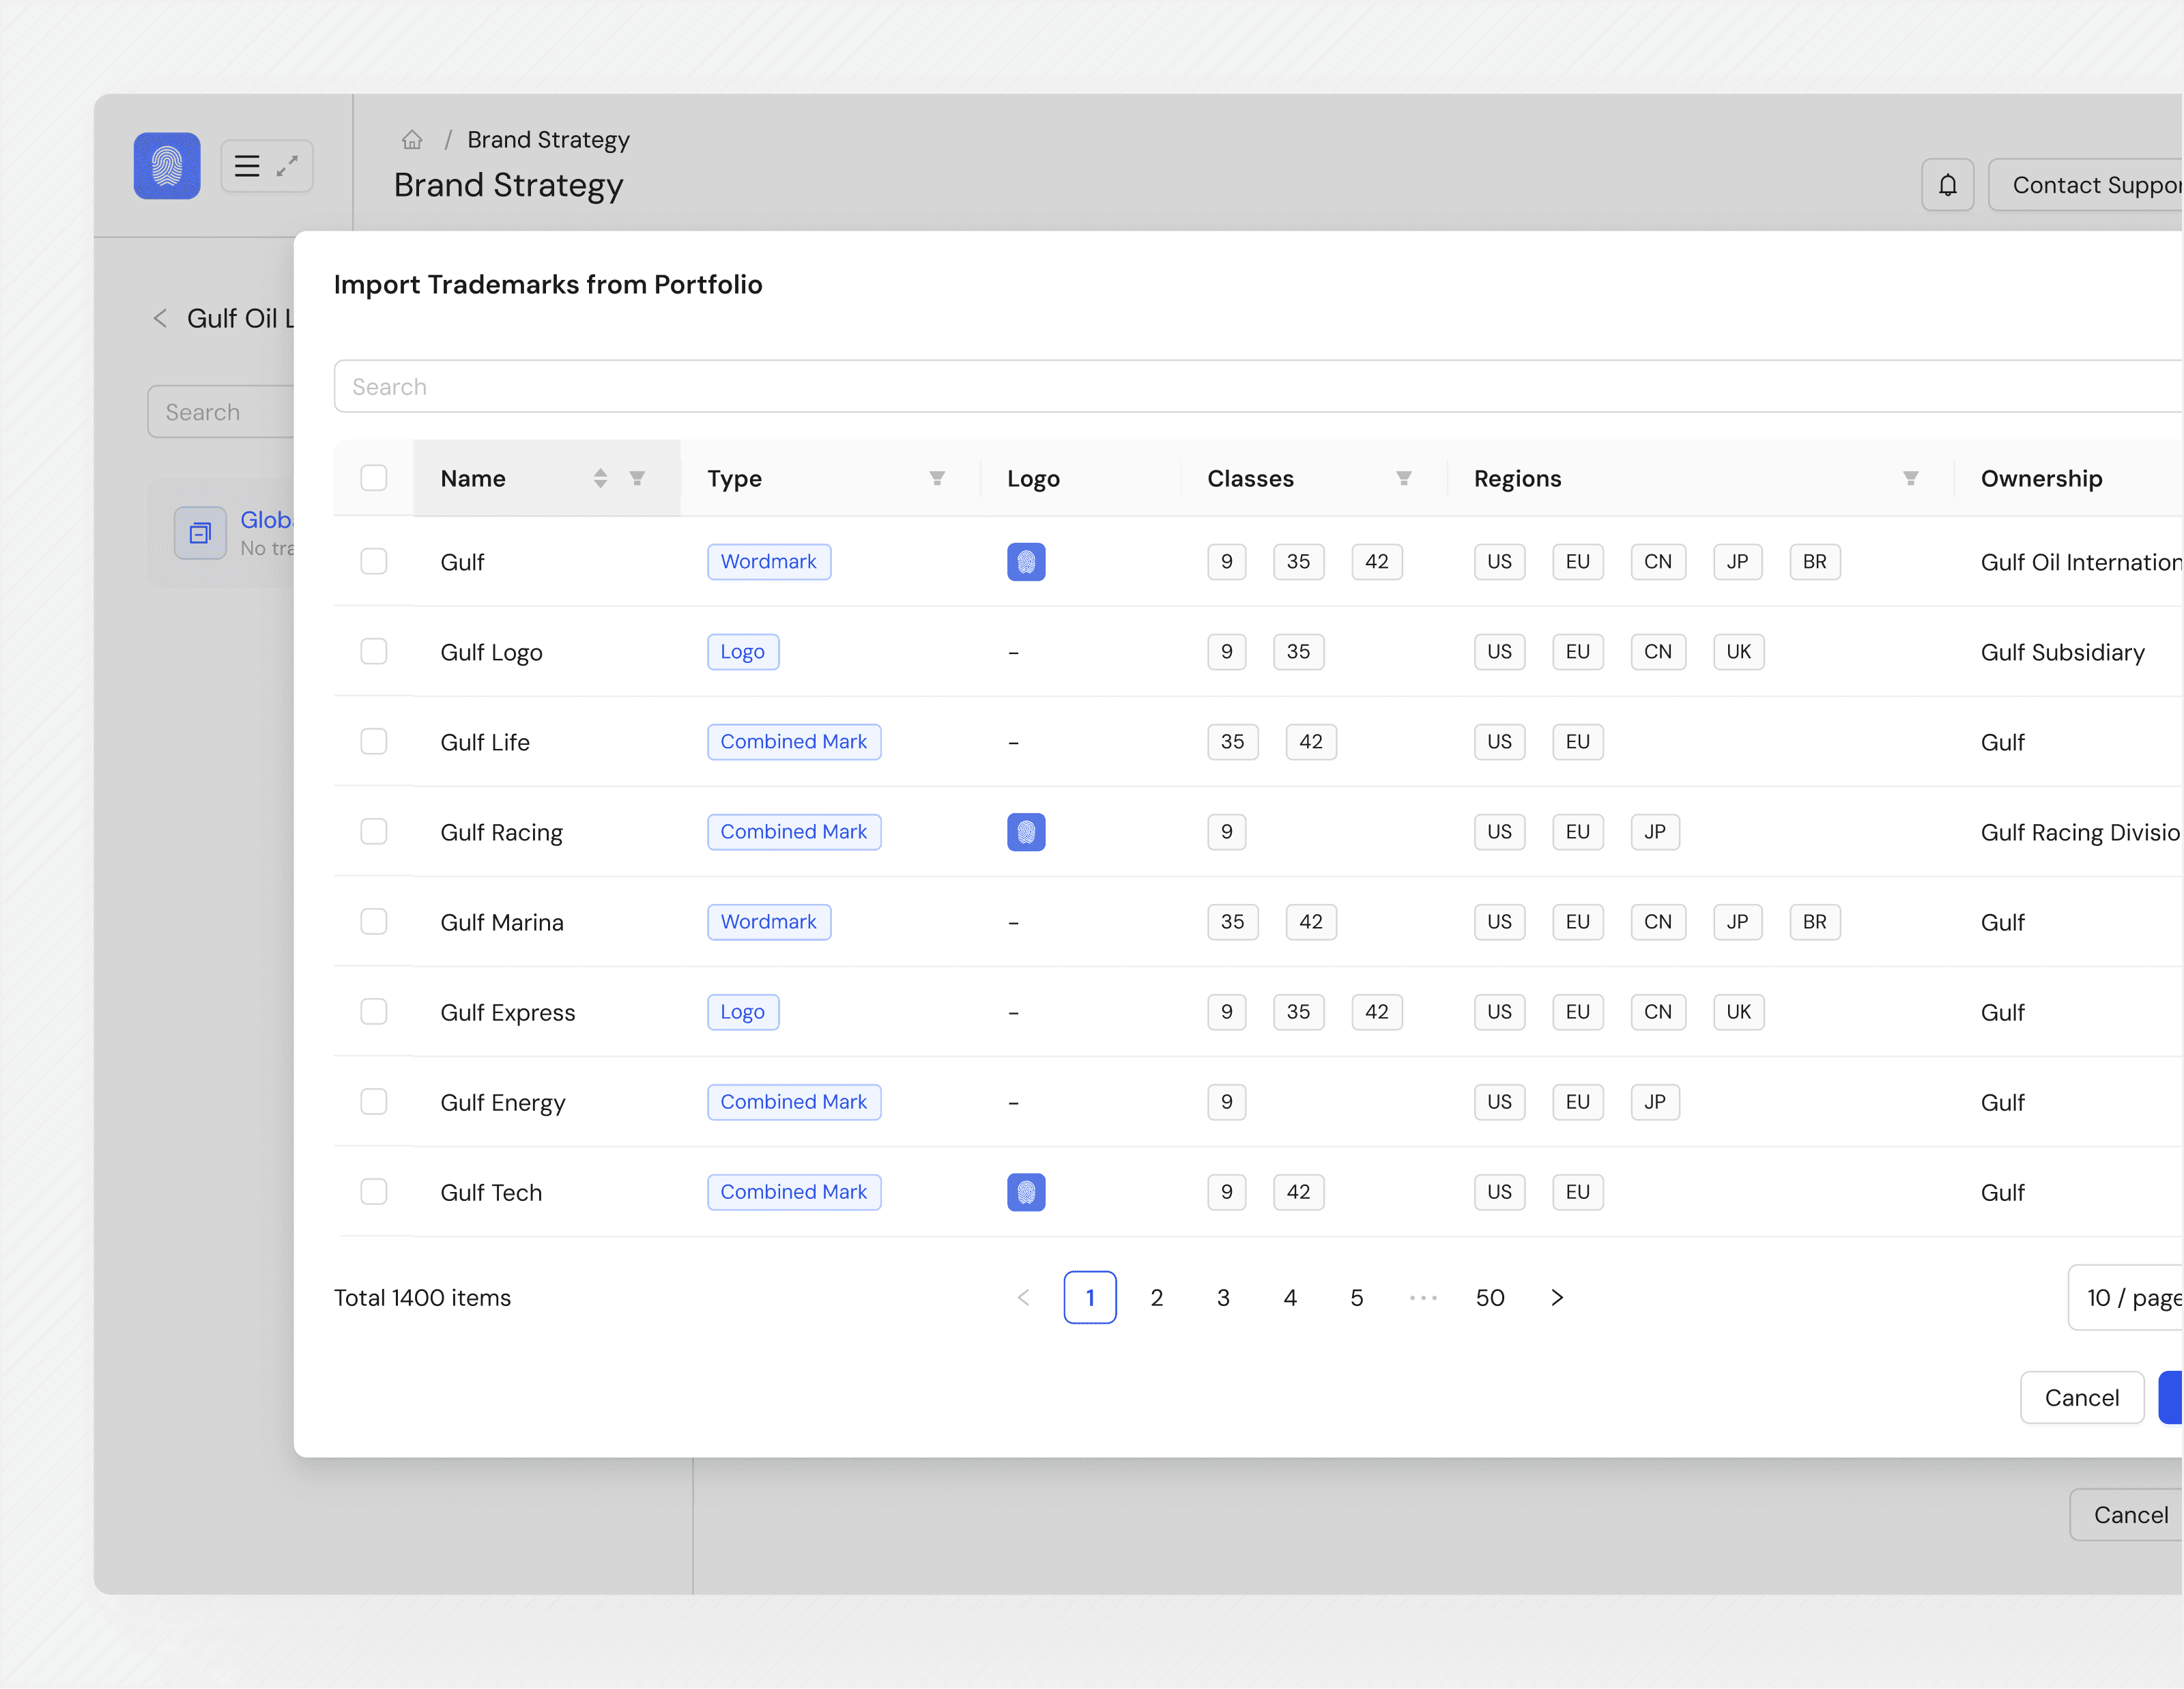Go to pagination page 3
Image resolution: width=2184 pixels, height=1689 pixels.
[1223, 1298]
